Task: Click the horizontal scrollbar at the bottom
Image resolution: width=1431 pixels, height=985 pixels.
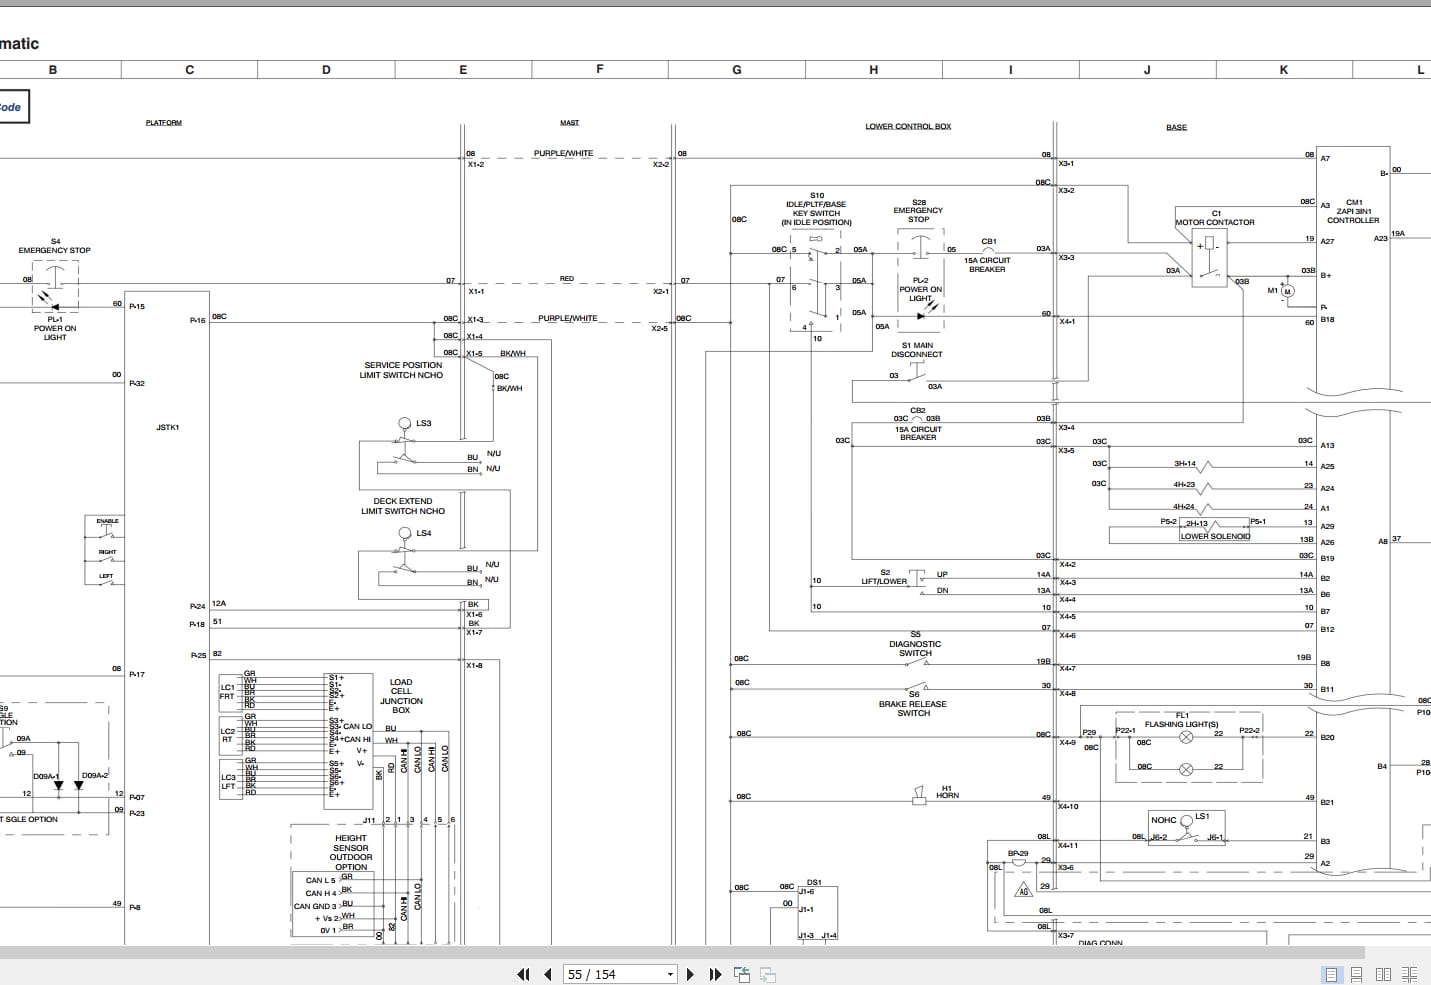Action: click(x=682, y=952)
